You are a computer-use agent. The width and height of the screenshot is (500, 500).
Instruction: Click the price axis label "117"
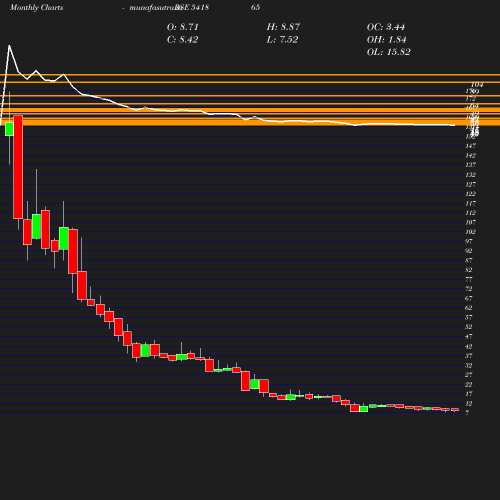pos(470,203)
